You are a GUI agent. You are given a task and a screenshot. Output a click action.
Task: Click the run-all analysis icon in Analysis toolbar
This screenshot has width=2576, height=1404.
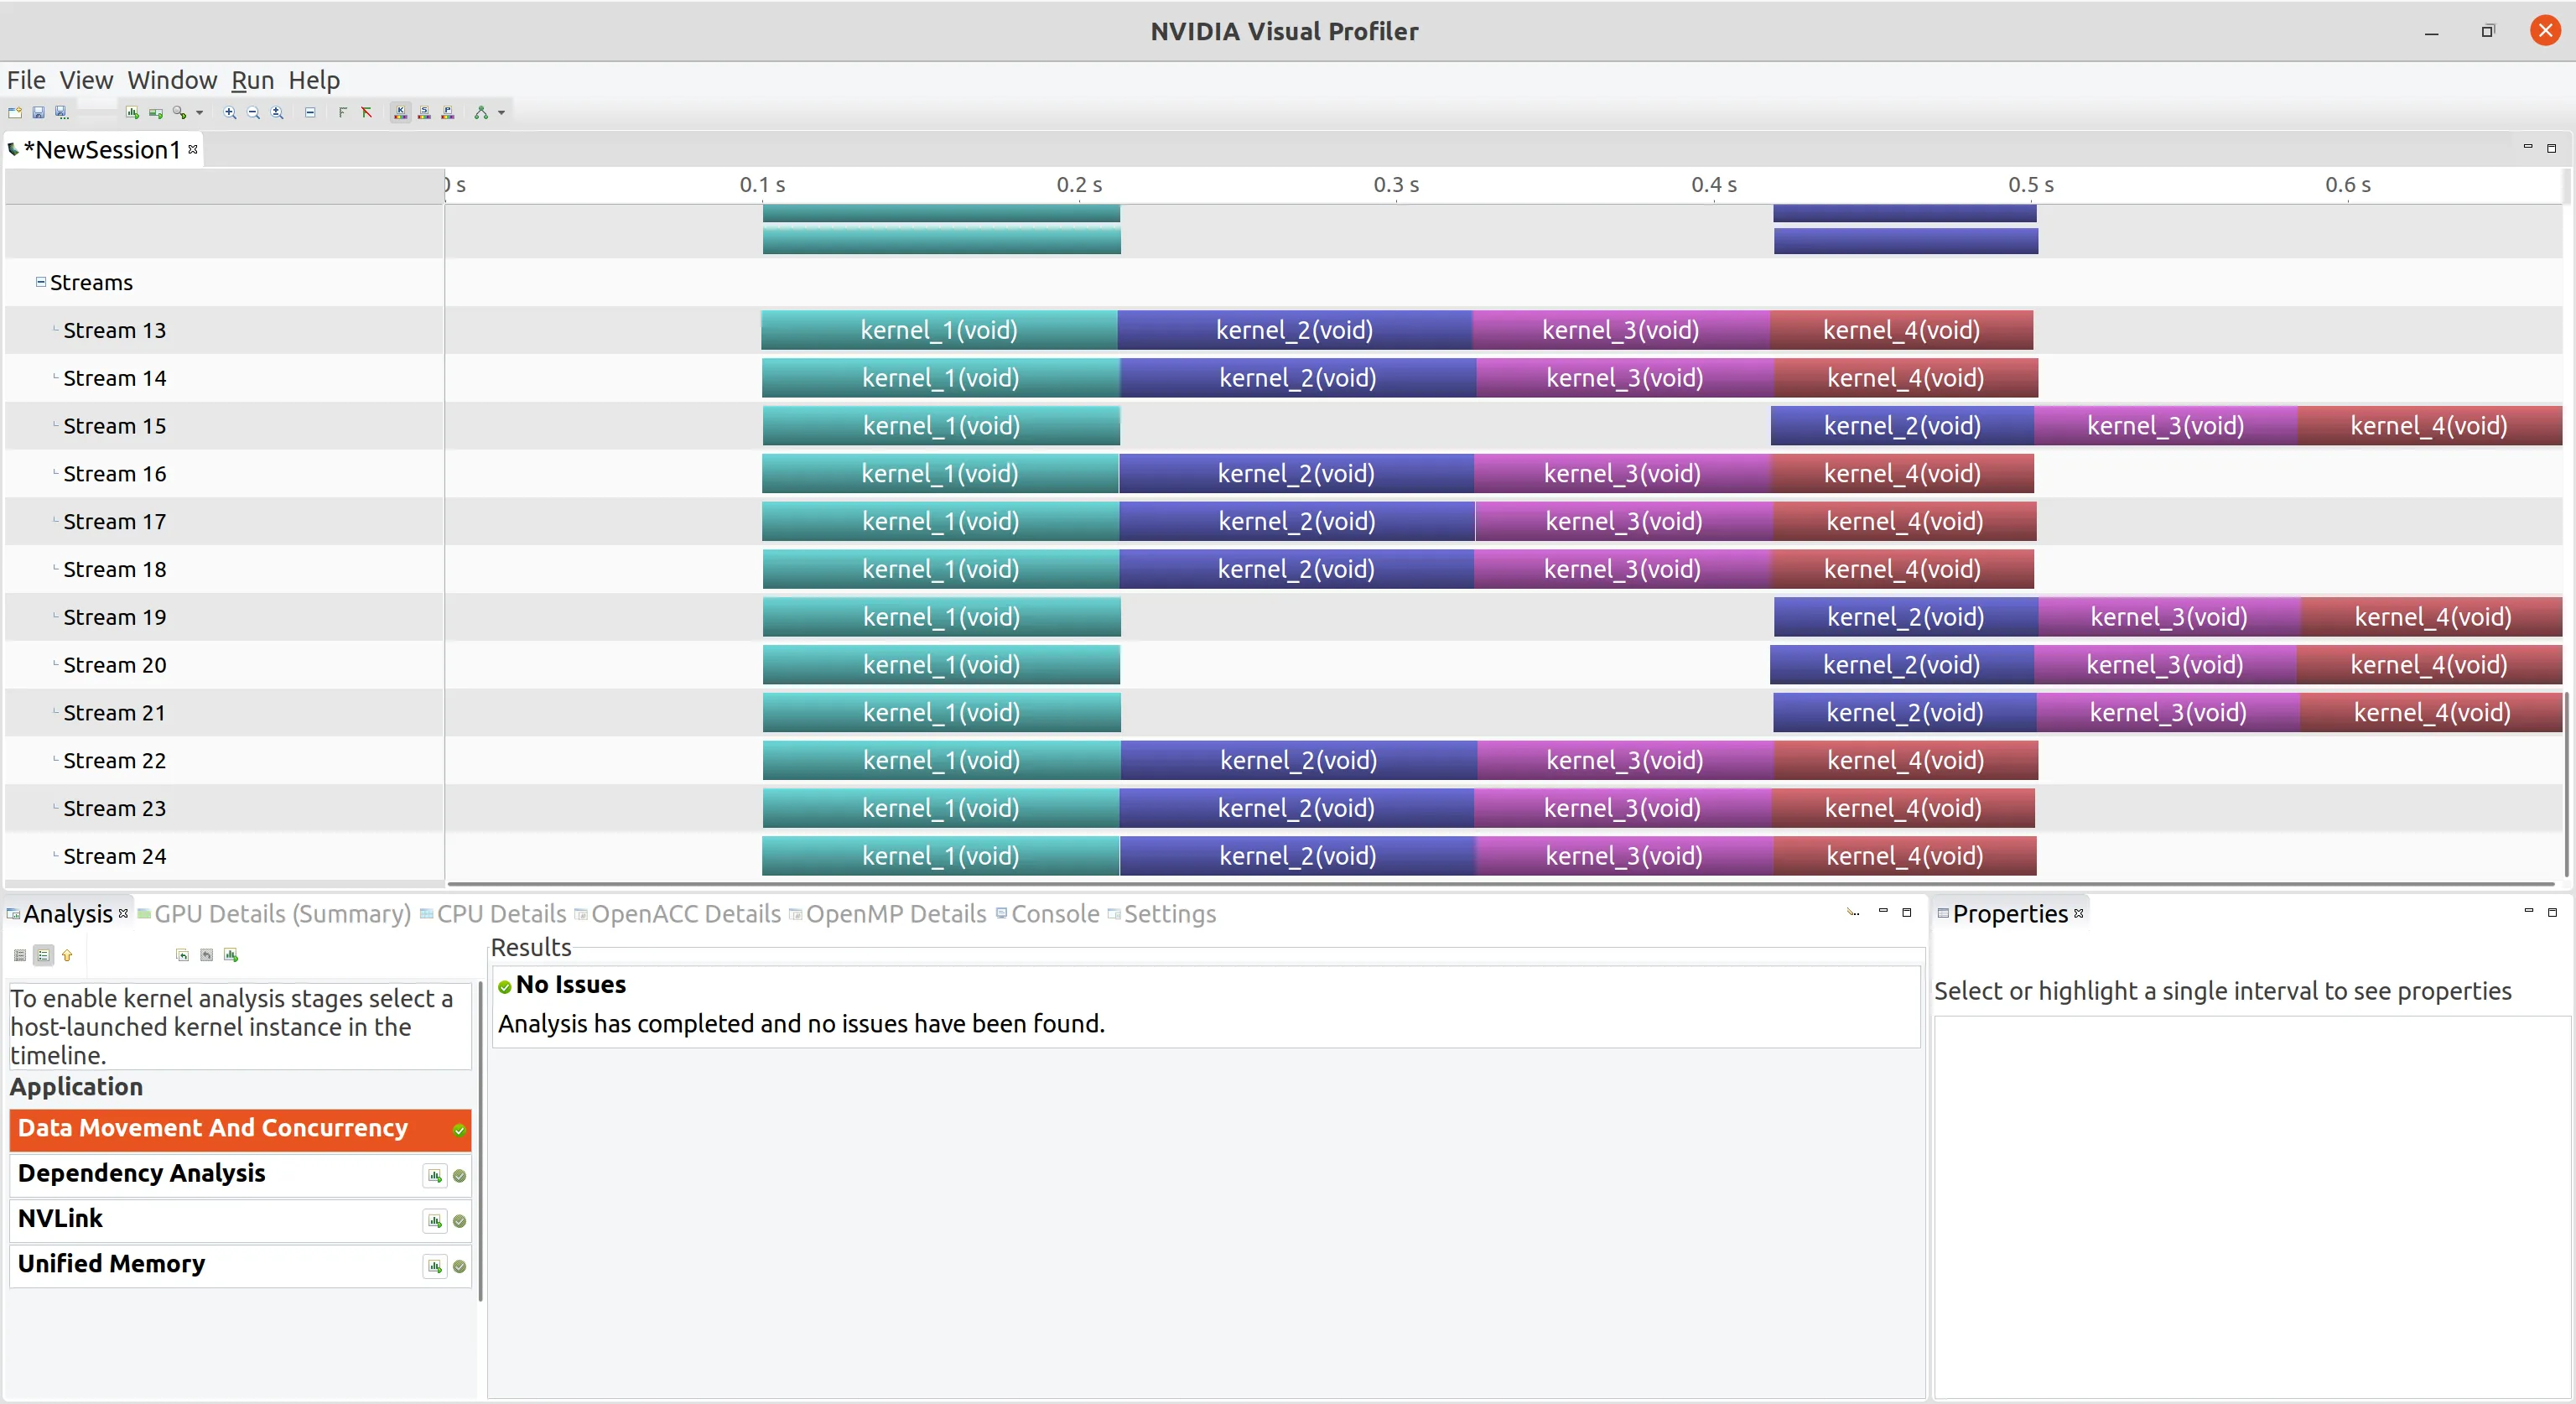(x=231, y=956)
